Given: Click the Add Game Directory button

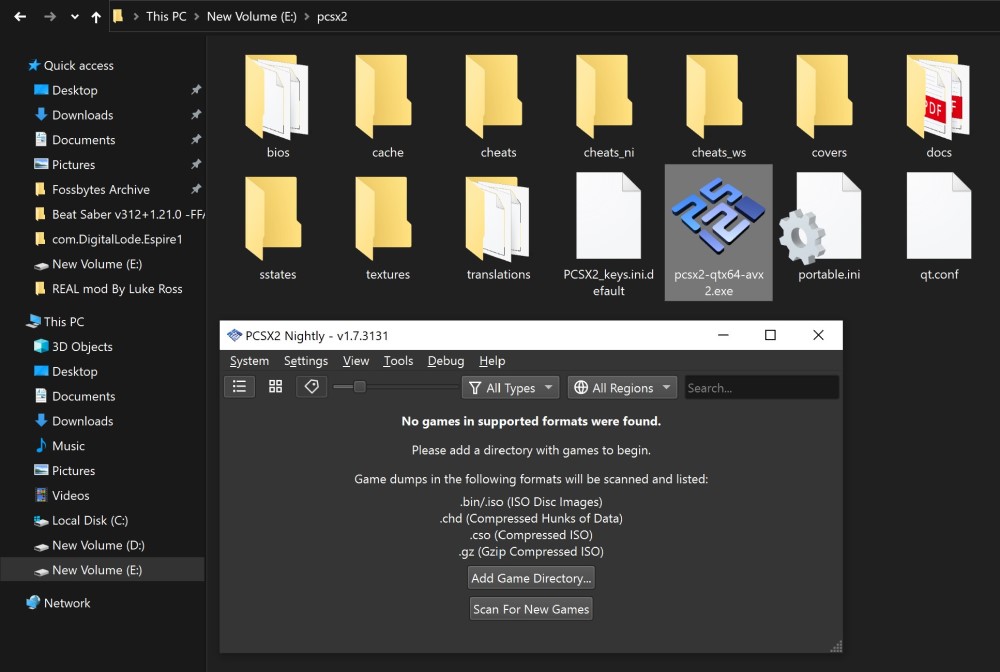Looking at the screenshot, I should [x=530, y=578].
